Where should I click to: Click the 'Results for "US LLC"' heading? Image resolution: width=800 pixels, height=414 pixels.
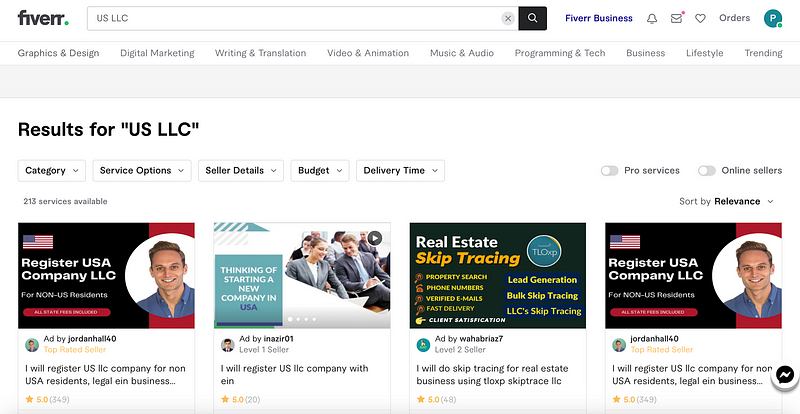[108, 129]
